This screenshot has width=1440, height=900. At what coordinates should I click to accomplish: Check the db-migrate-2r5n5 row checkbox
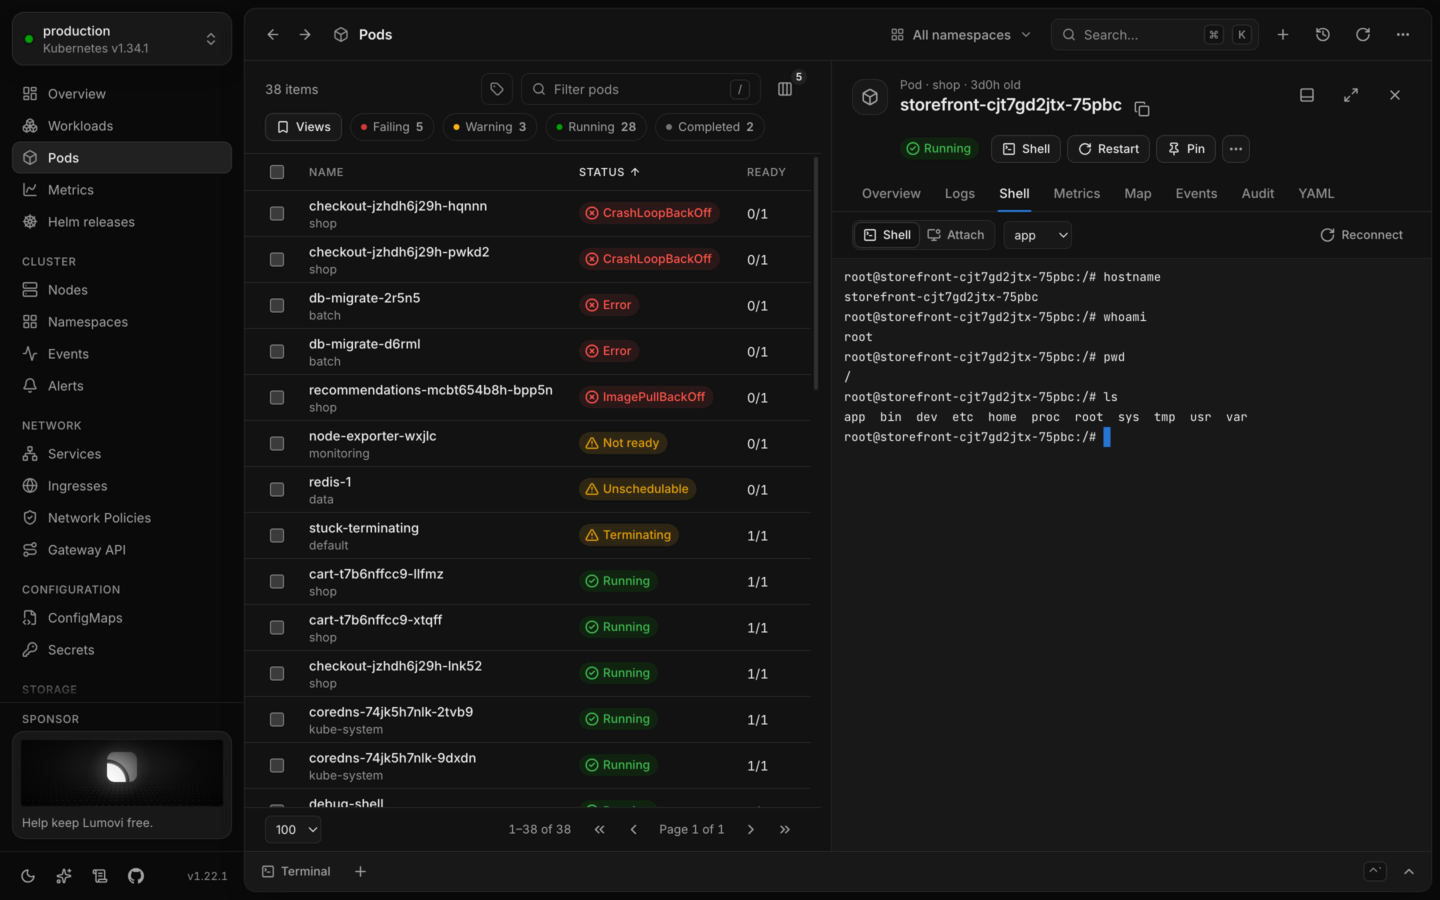[277, 305]
